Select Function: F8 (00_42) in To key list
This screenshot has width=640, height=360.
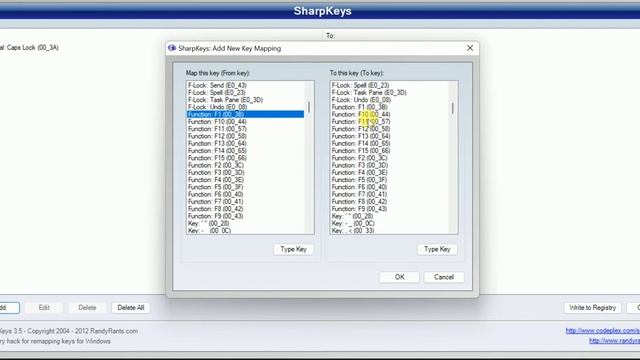[x=389, y=202]
